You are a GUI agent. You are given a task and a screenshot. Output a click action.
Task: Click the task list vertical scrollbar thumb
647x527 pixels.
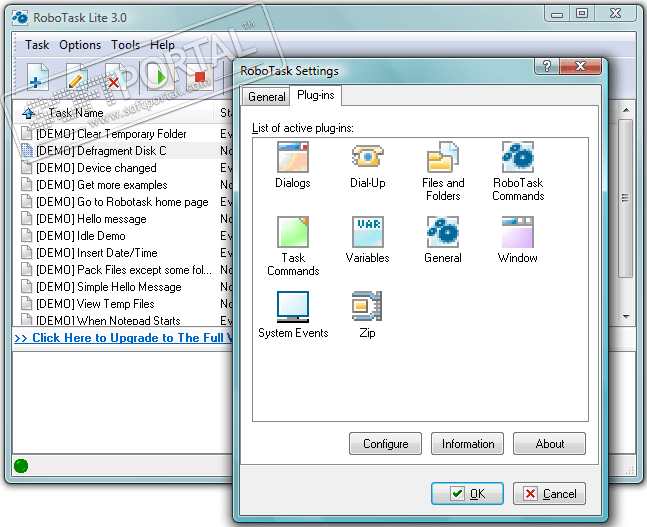[626, 199]
